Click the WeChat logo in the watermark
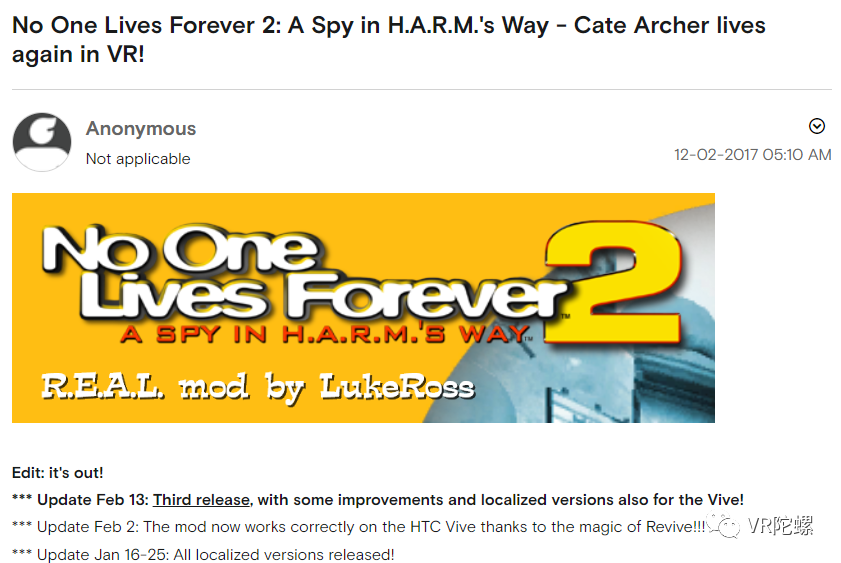This screenshot has width=841, height=563. coord(725,525)
